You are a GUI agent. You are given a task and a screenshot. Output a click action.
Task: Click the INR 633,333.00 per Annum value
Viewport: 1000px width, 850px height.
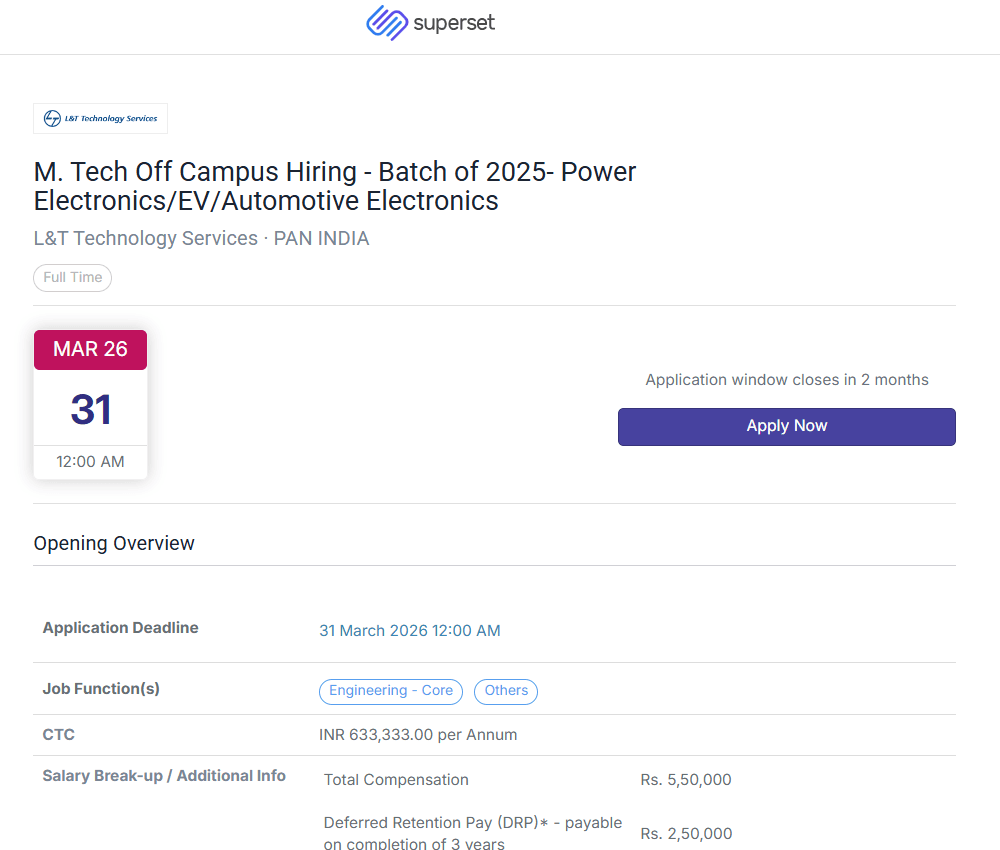[x=417, y=735]
